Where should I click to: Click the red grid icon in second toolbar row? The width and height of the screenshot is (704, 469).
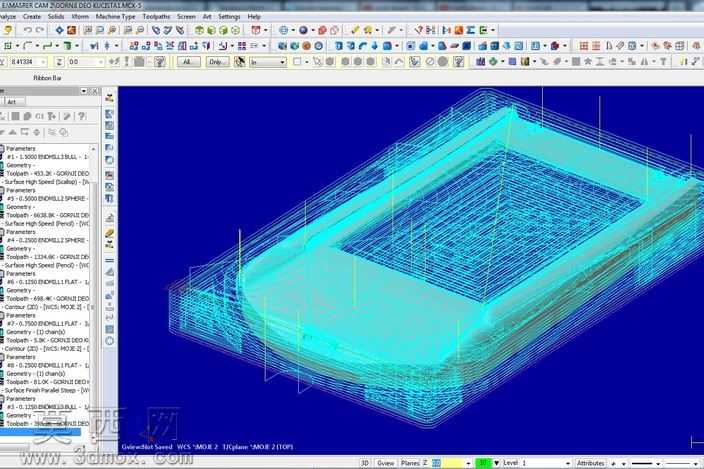[584, 46]
